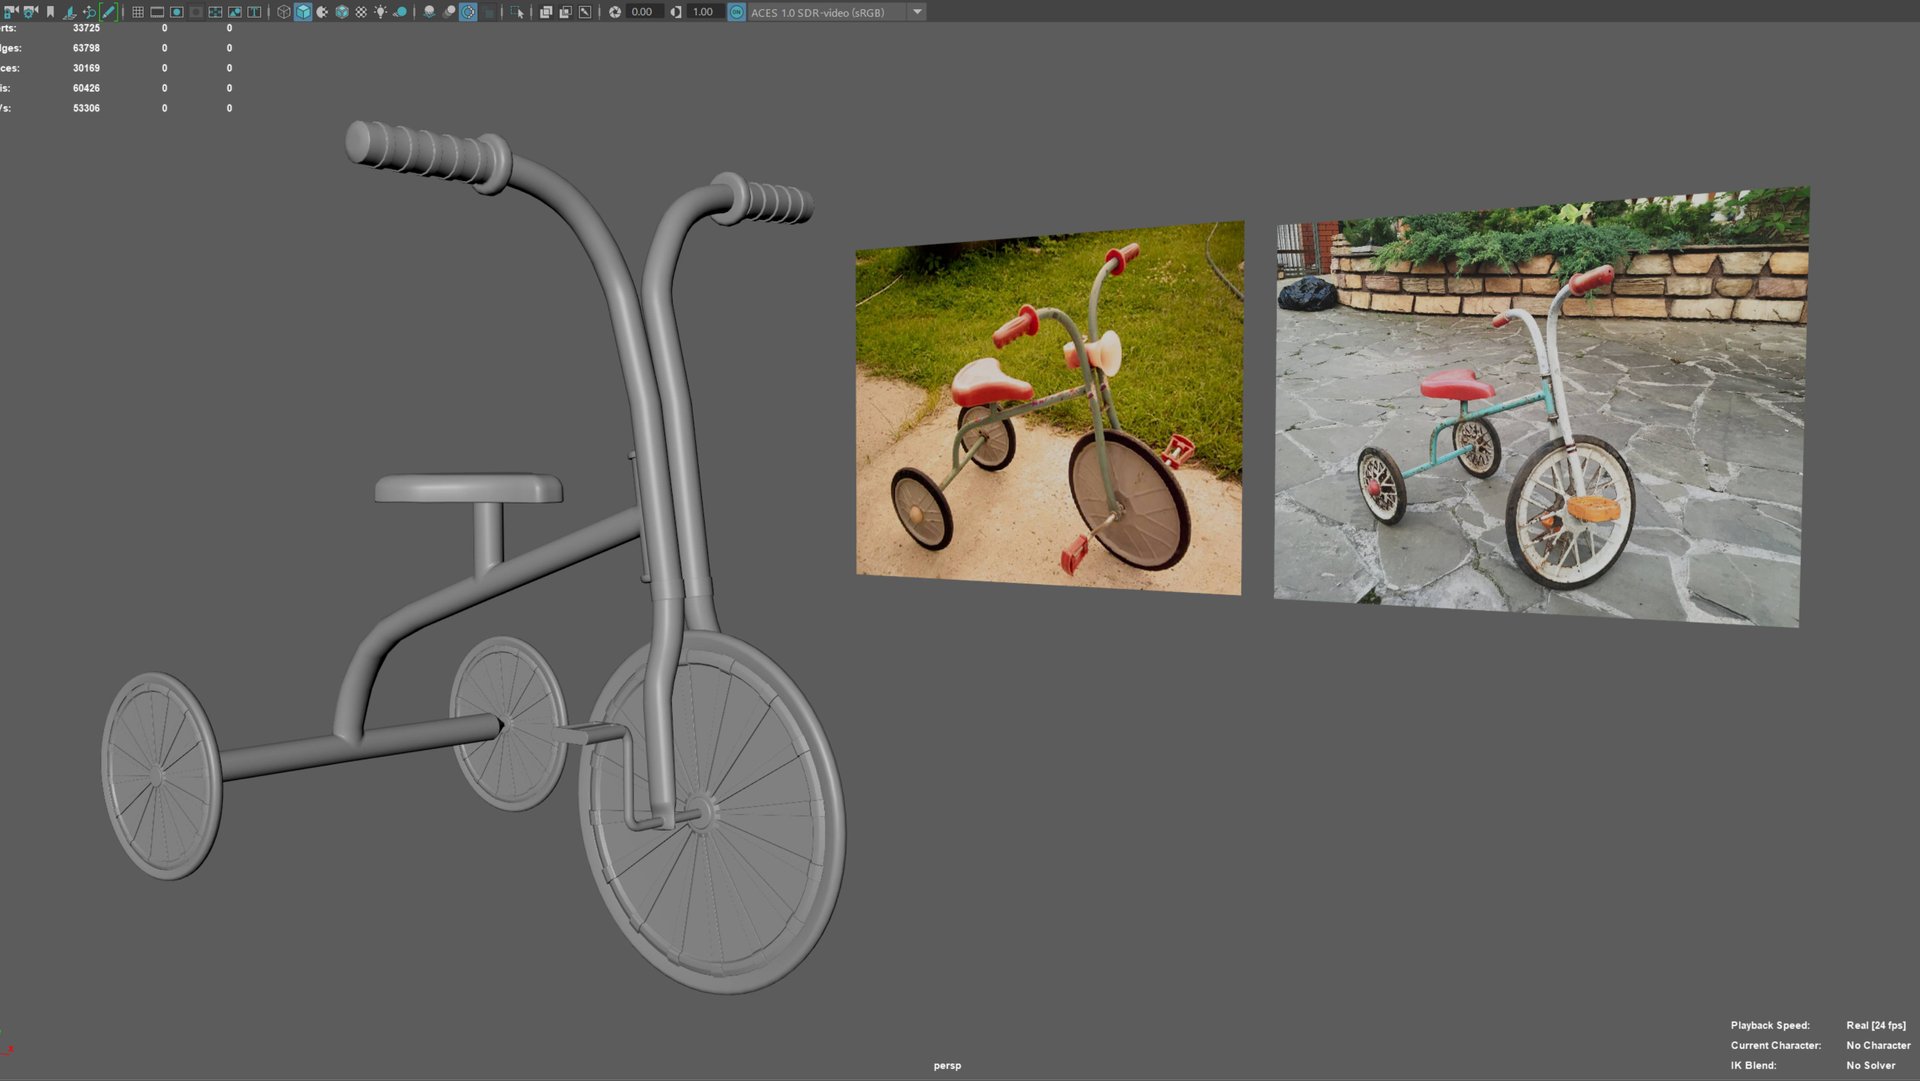Screen dimensions: 1920x1081
Task: Toggle the grid display icon
Action: click(138, 12)
